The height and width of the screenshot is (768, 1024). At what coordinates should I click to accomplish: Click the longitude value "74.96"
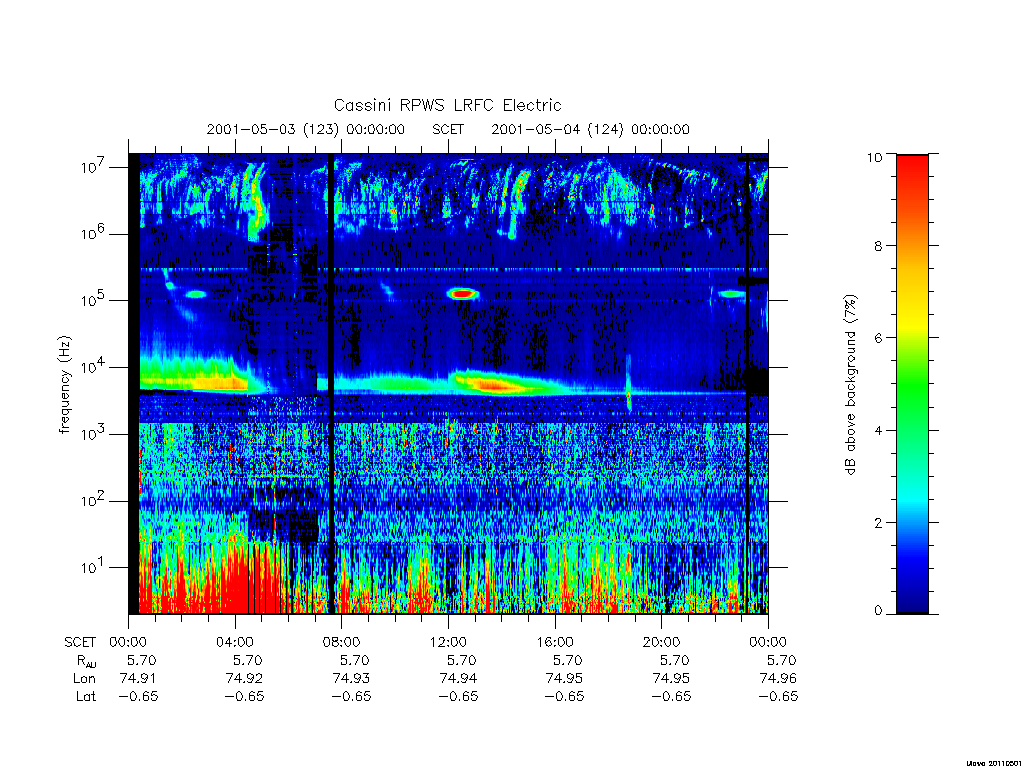tap(778, 679)
